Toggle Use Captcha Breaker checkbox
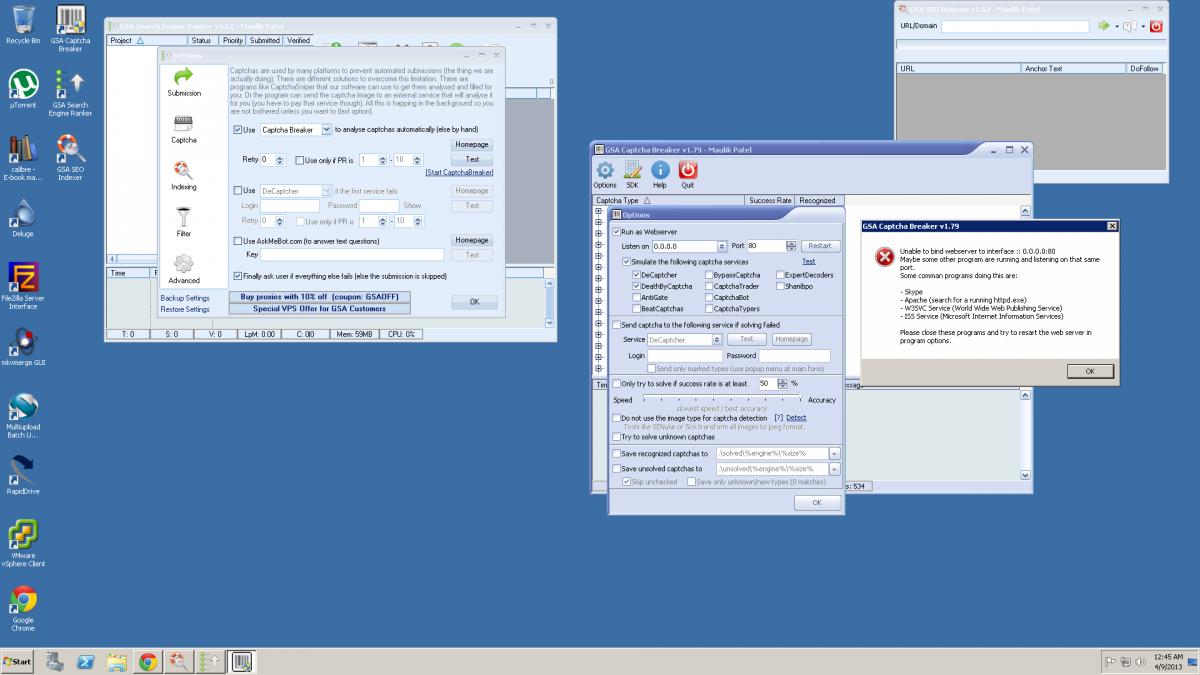 [238, 130]
